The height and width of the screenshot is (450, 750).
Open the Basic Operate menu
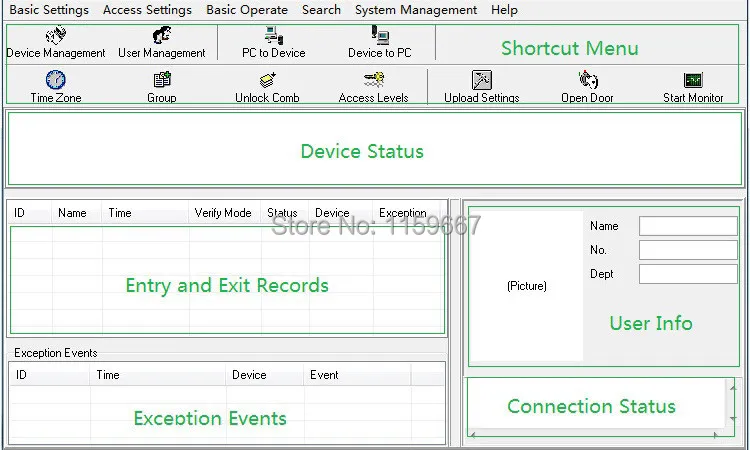[x=247, y=10]
